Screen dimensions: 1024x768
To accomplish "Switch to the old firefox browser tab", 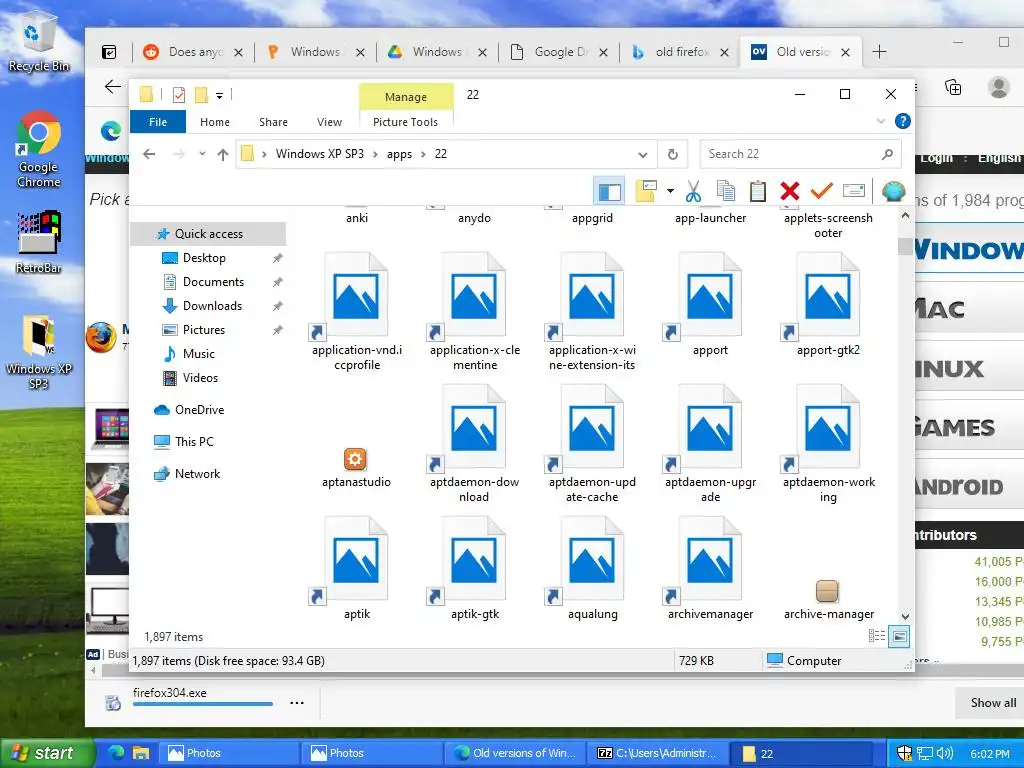I will click(x=679, y=52).
